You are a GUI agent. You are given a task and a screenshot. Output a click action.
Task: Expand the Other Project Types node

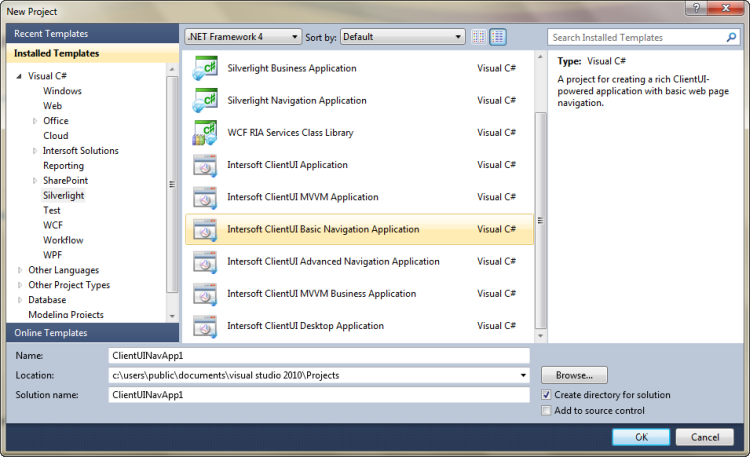click(20, 285)
